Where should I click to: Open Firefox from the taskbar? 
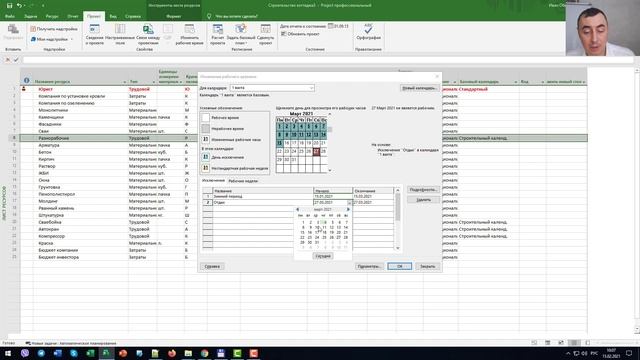[172, 353]
